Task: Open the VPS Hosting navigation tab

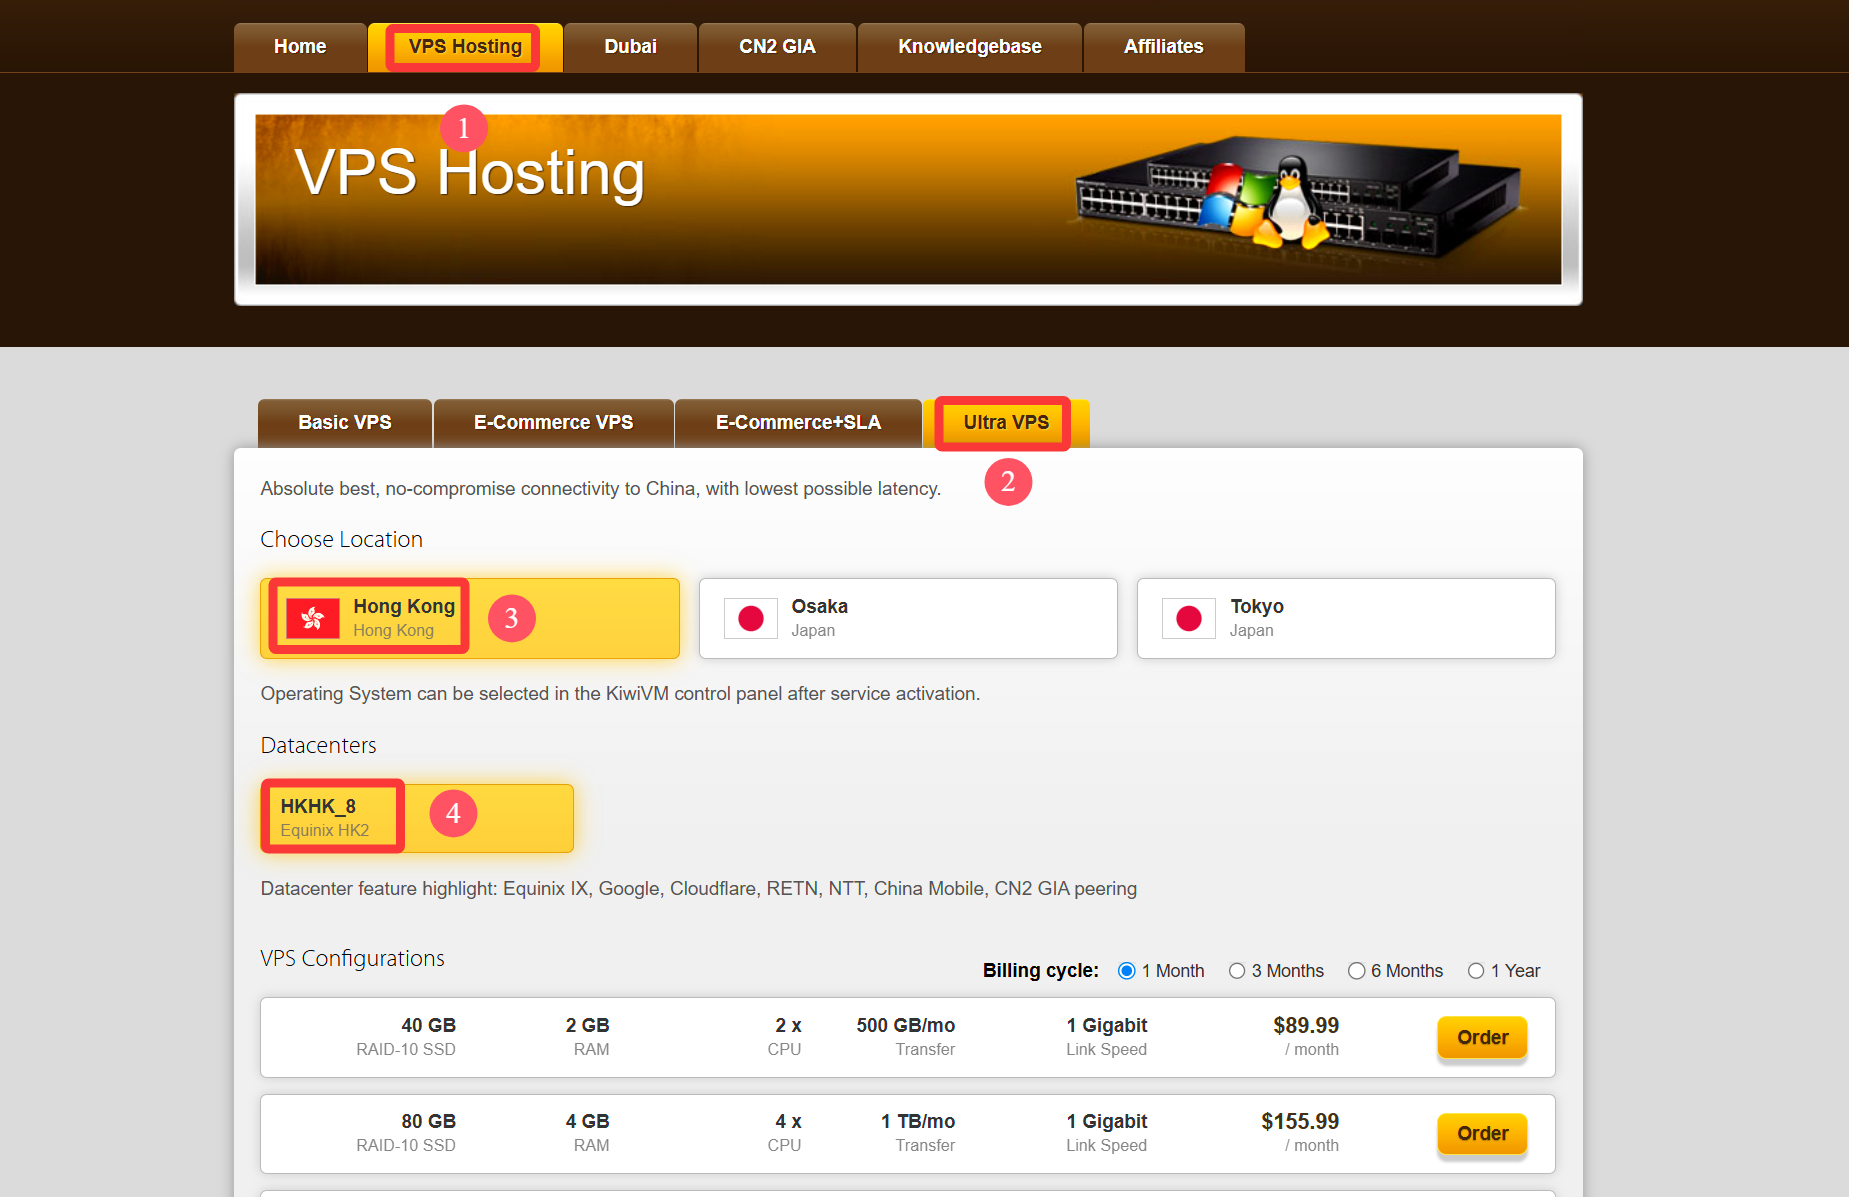Action: click(x=465, y=47)
